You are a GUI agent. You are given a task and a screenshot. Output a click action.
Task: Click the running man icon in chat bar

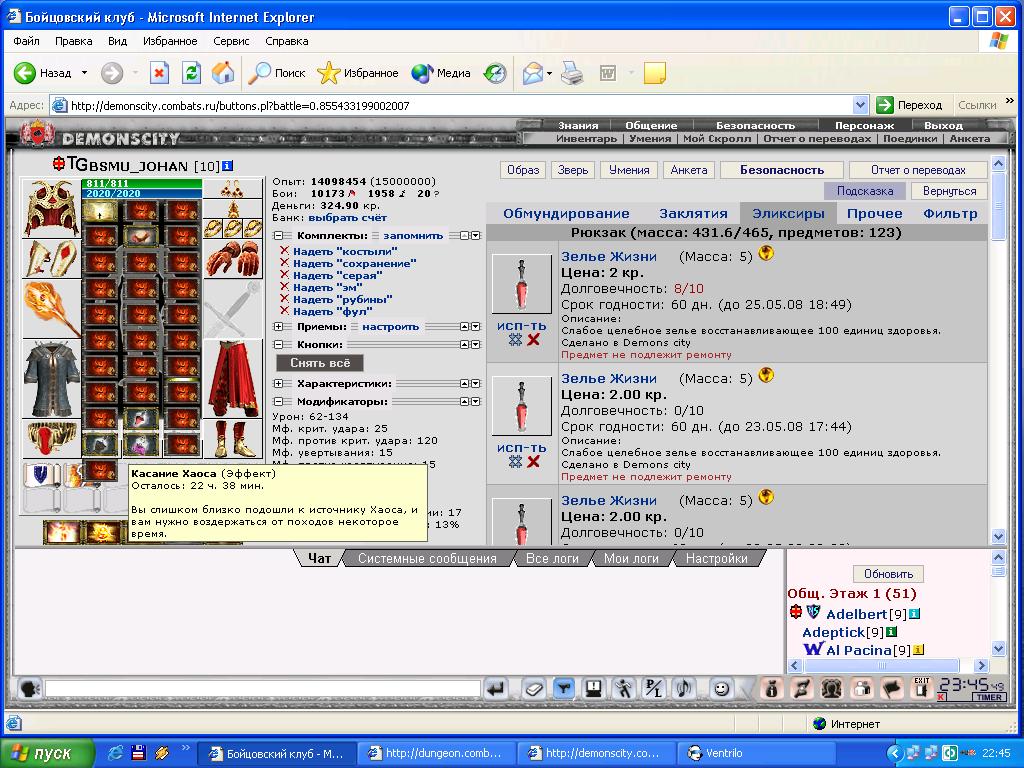[x=624, y=688]
